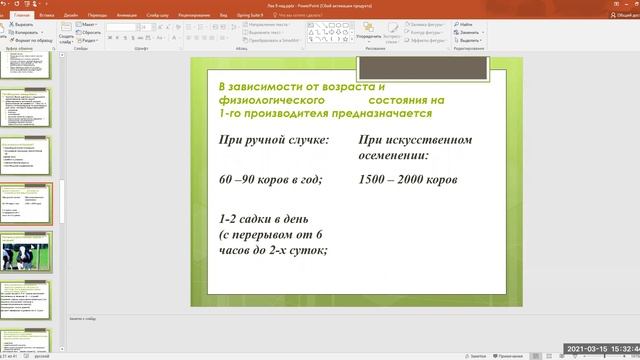Click the Comments (Примечания) button in status bar
This screenshot has width=640, height=360.
(x=508, y=356)
